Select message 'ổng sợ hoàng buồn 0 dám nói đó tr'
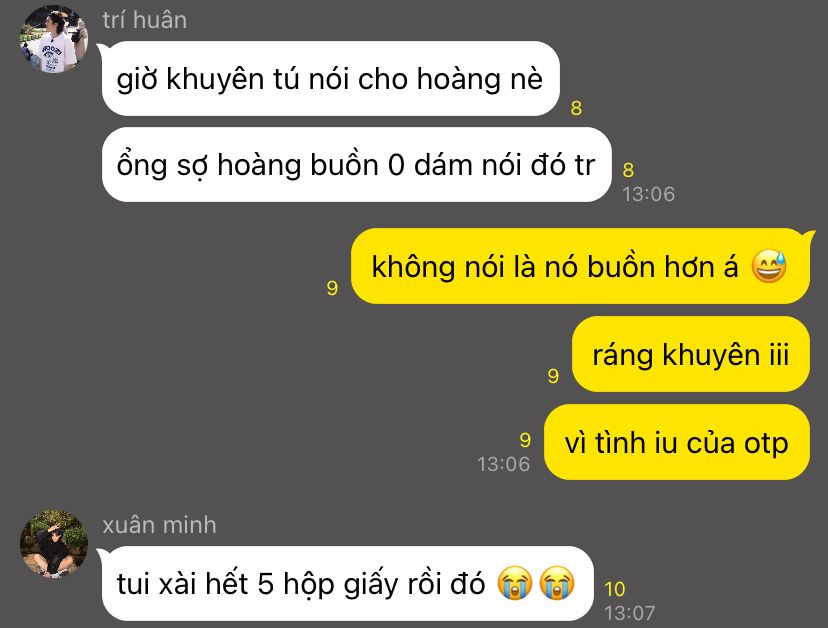The width and height of the screenshot is (828, 628). pos(356,164)
